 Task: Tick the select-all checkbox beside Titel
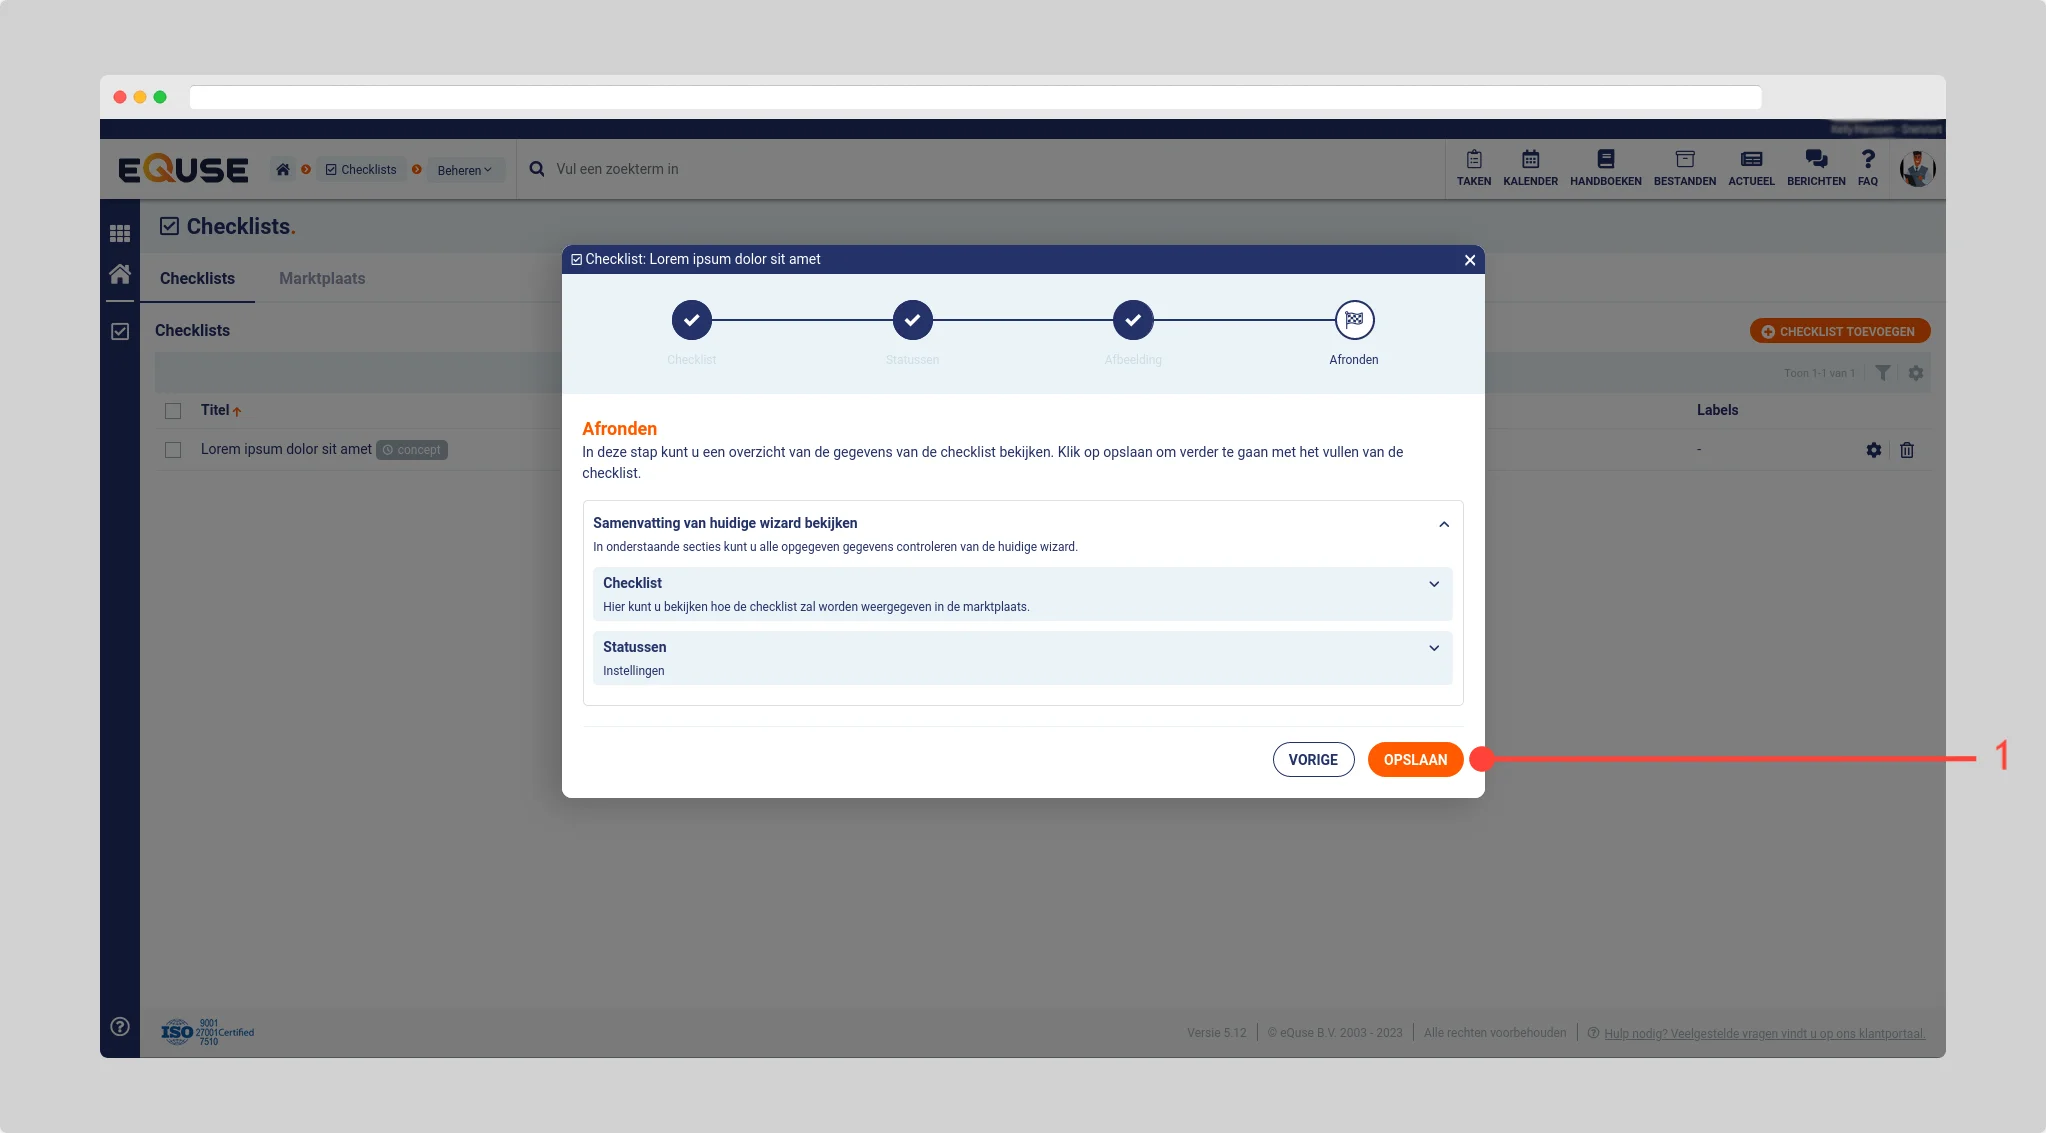pyautogui.click(x=173, y=411)
